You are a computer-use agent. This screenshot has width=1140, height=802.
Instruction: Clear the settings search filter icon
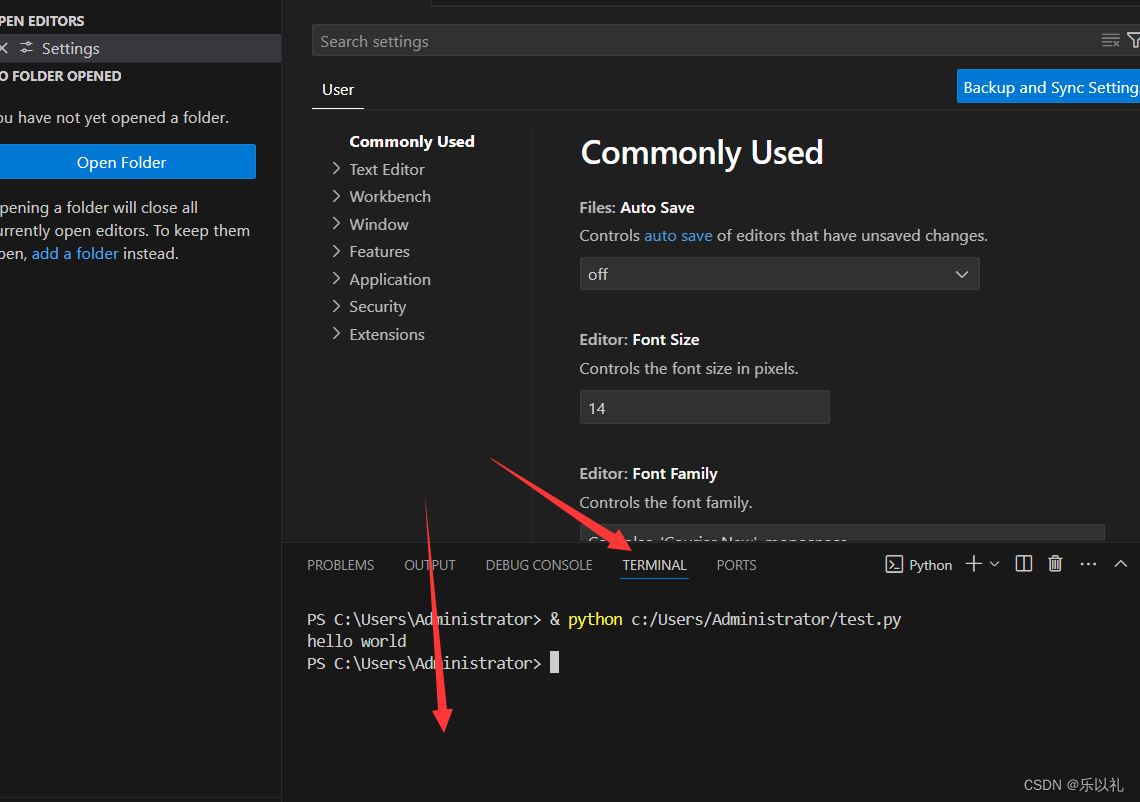pos(1110,40)
